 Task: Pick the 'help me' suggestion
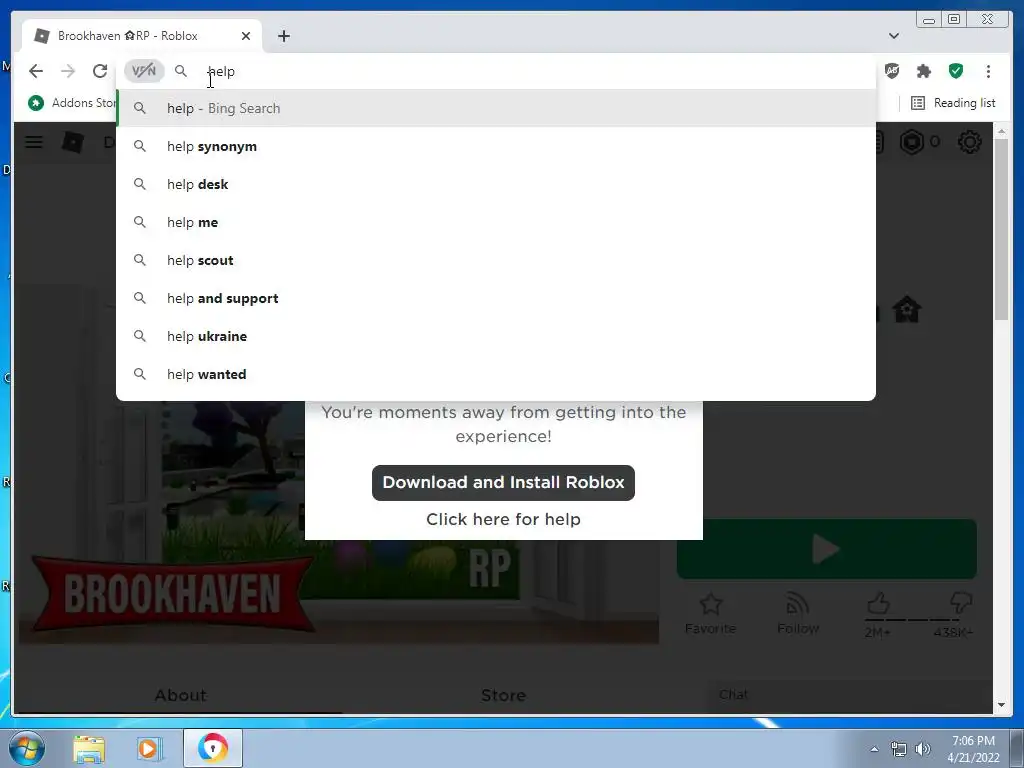pyautogui.click(x=496, y=222)
